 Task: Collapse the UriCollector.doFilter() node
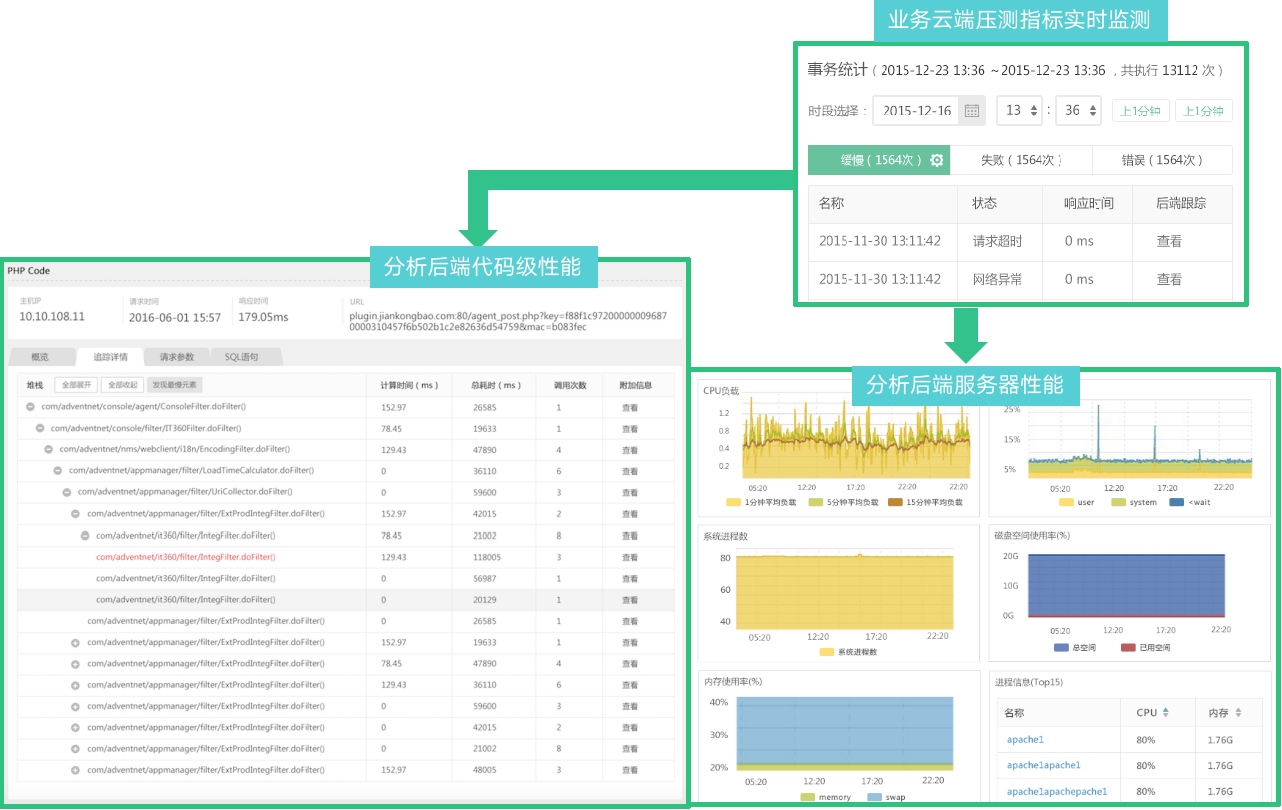tap(66, 492)
